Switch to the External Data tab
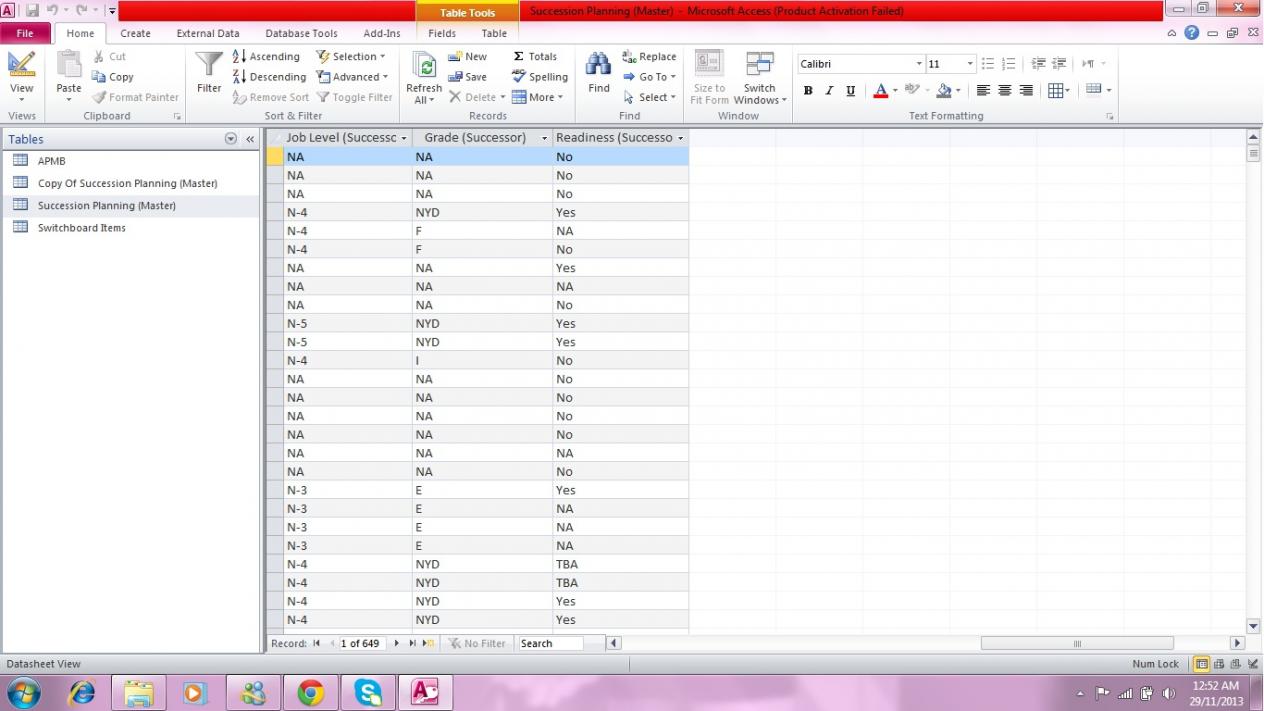Image resolution: width=1264 pixels, height=711 pixels. click(208, 33)
